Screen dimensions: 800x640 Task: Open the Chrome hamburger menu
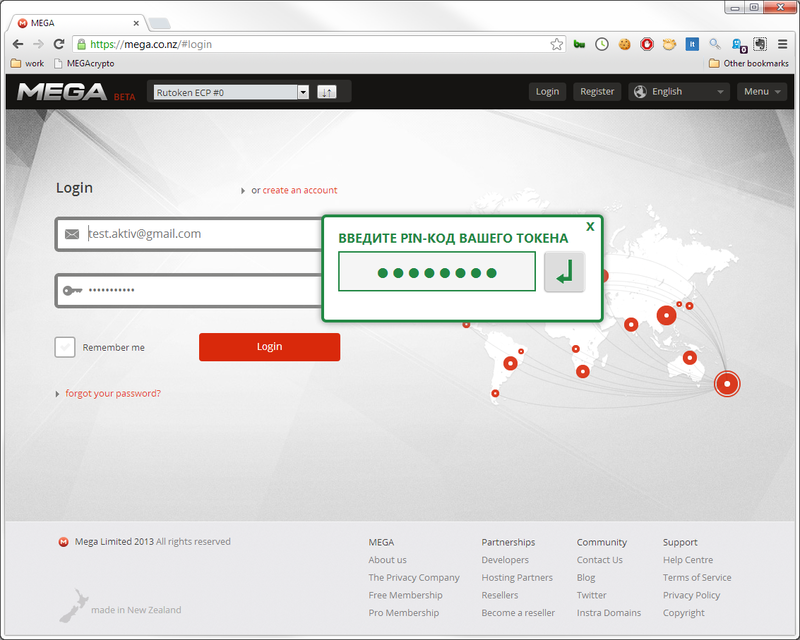click(x=783, y=44)
